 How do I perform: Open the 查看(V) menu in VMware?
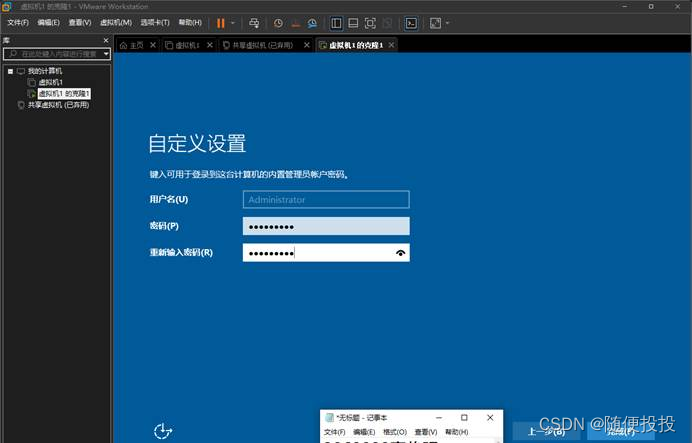[x=79, y=23]
